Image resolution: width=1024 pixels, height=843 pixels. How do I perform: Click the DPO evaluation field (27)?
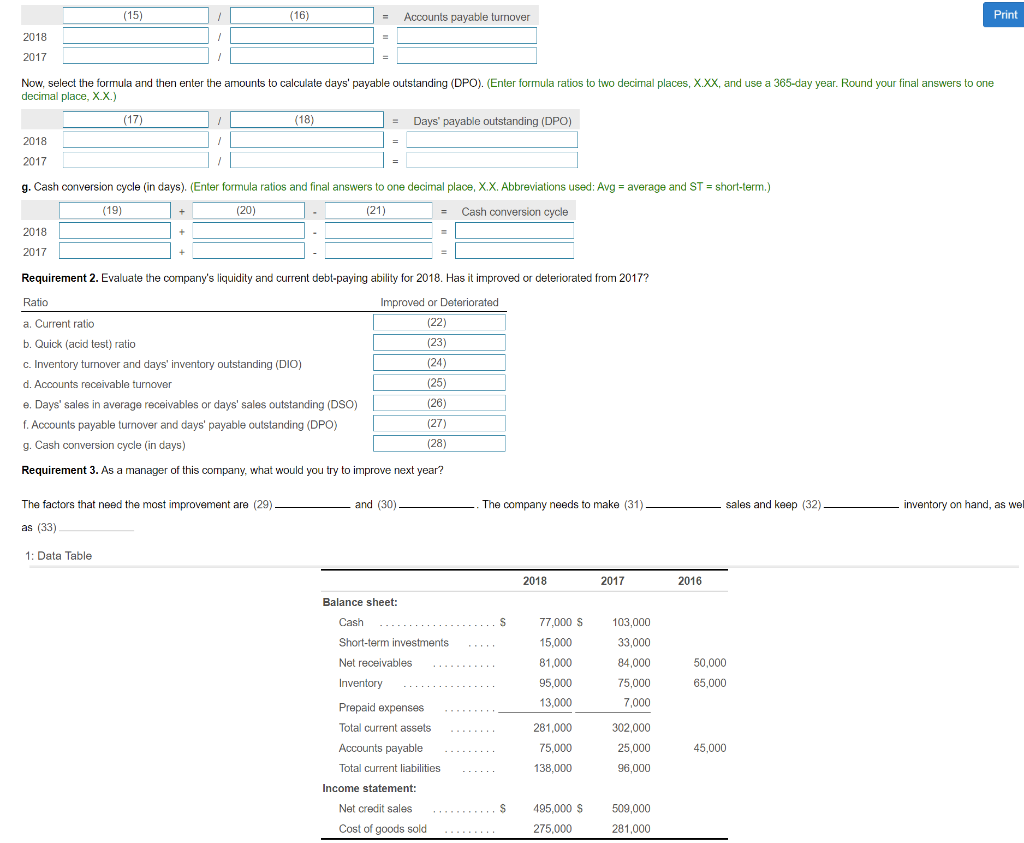pos(438,422)
